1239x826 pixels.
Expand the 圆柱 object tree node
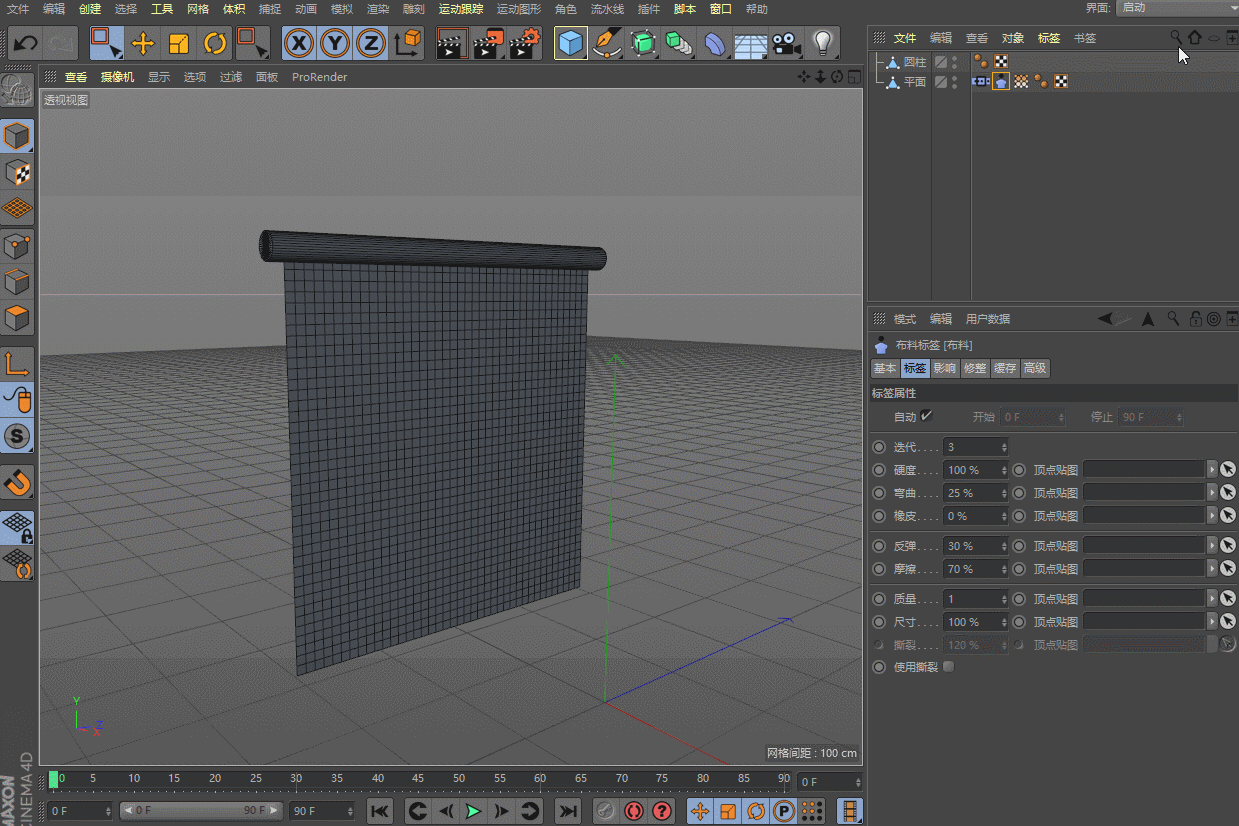tap(880, 62)
